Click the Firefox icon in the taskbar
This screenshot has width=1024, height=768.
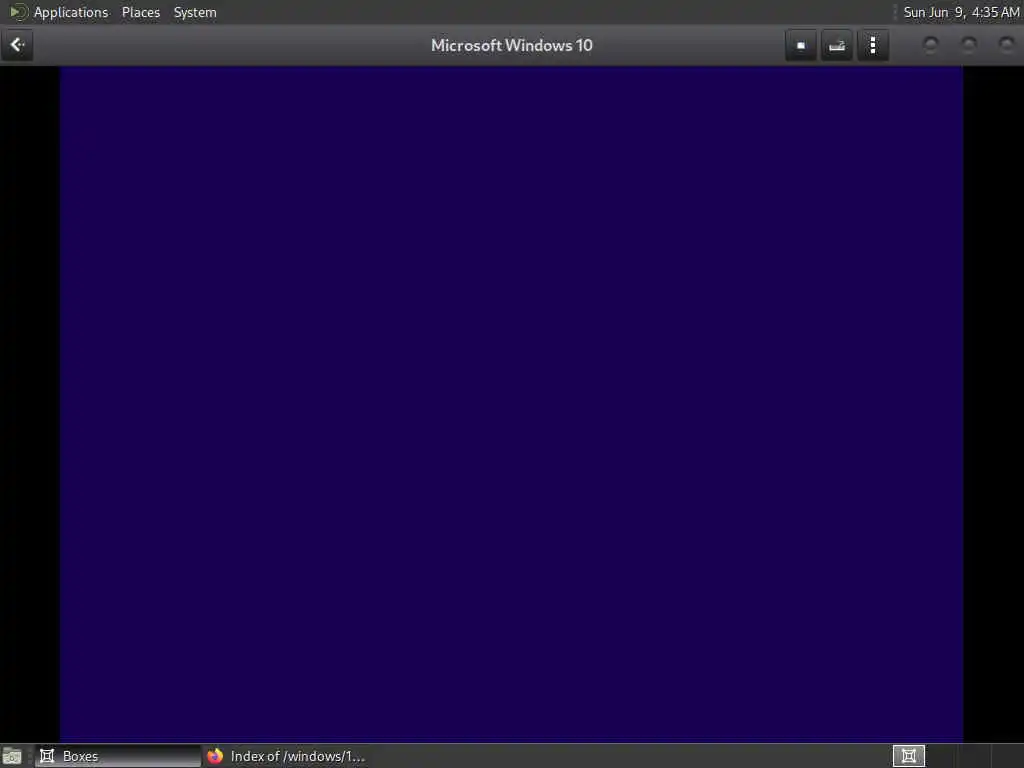[215, 756]
